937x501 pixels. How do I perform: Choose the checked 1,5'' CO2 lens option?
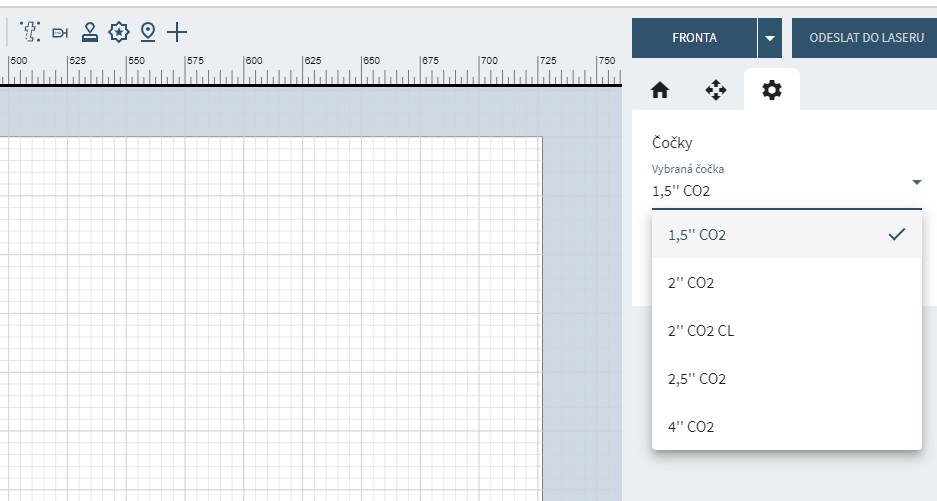pos(786,235)
